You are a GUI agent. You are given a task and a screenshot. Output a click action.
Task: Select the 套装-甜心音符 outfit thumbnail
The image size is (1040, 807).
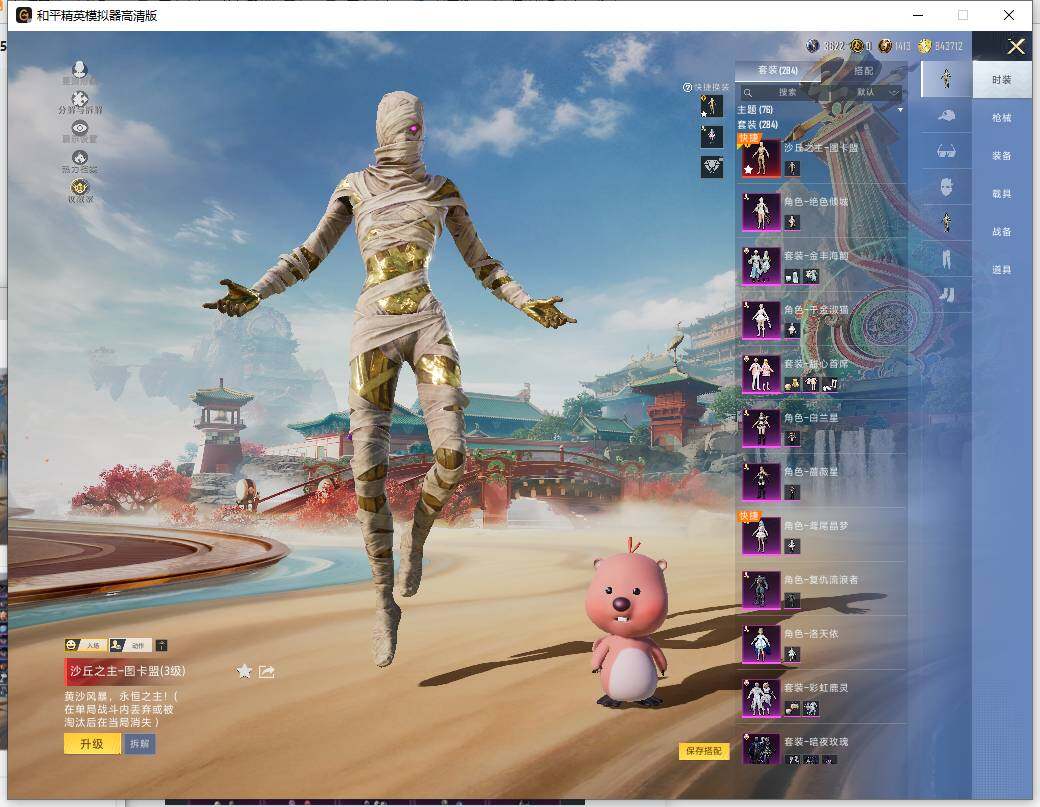[761, 374]
